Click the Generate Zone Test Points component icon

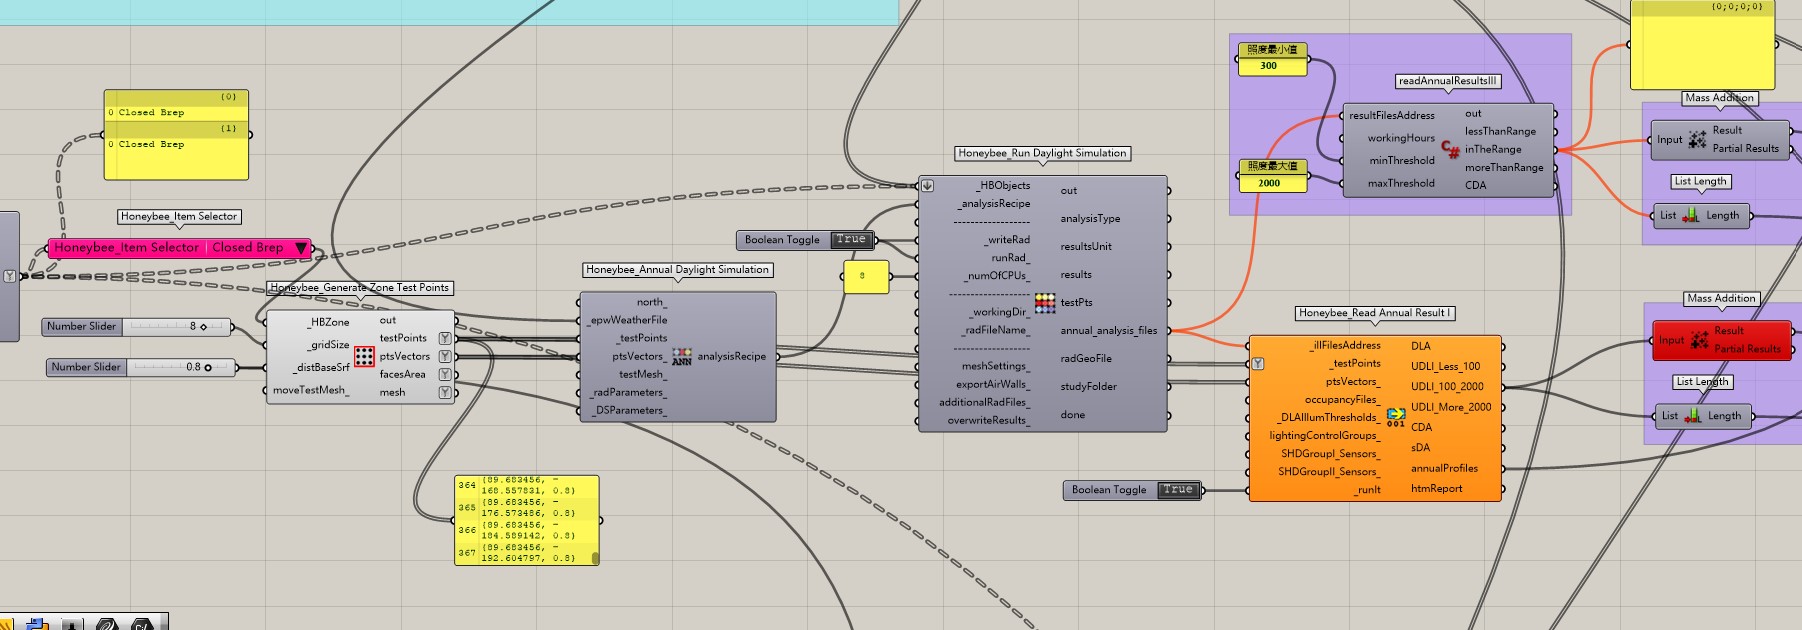364,356
